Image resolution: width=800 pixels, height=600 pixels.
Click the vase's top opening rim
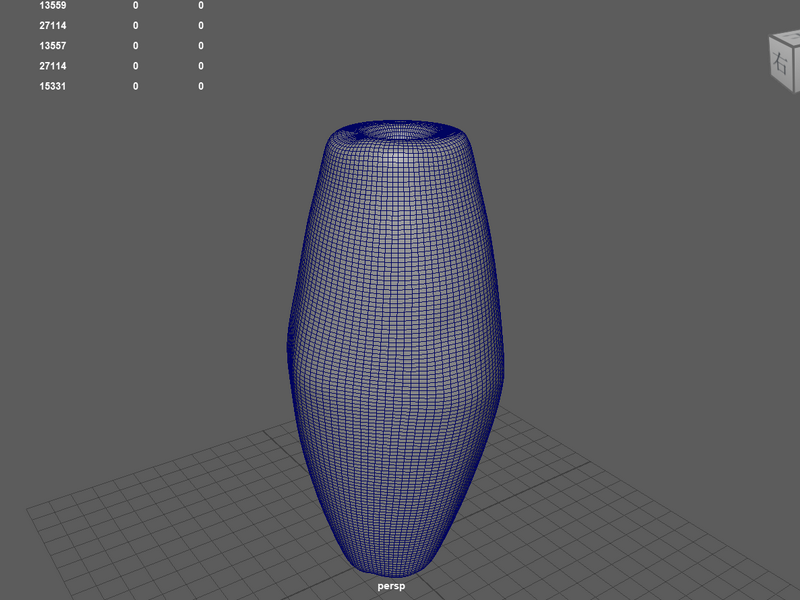click(397, 131)
